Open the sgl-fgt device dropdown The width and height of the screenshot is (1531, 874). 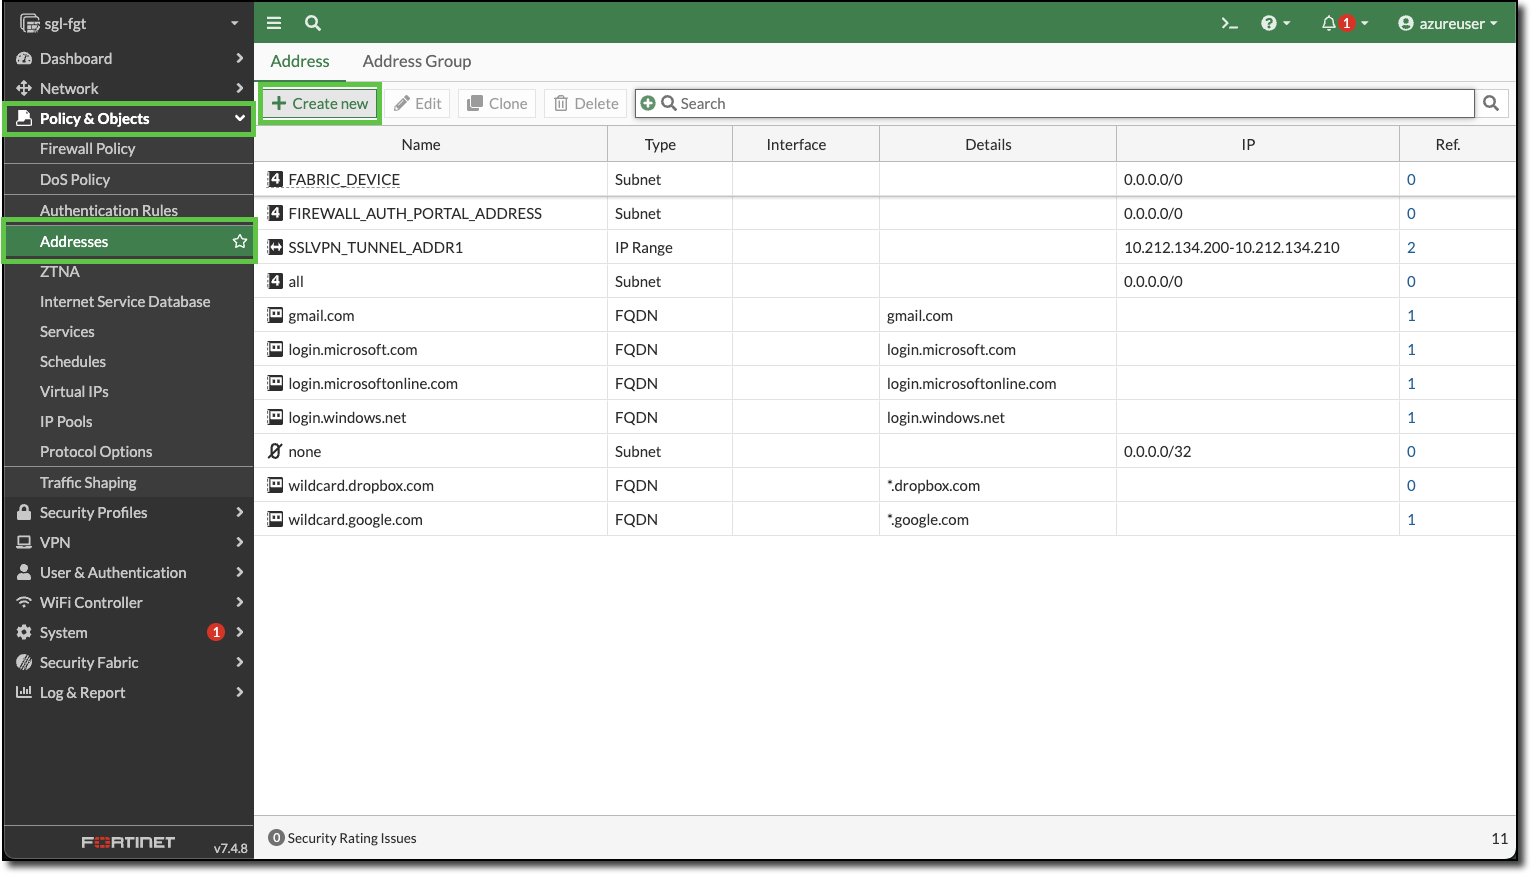pos(127,22)
